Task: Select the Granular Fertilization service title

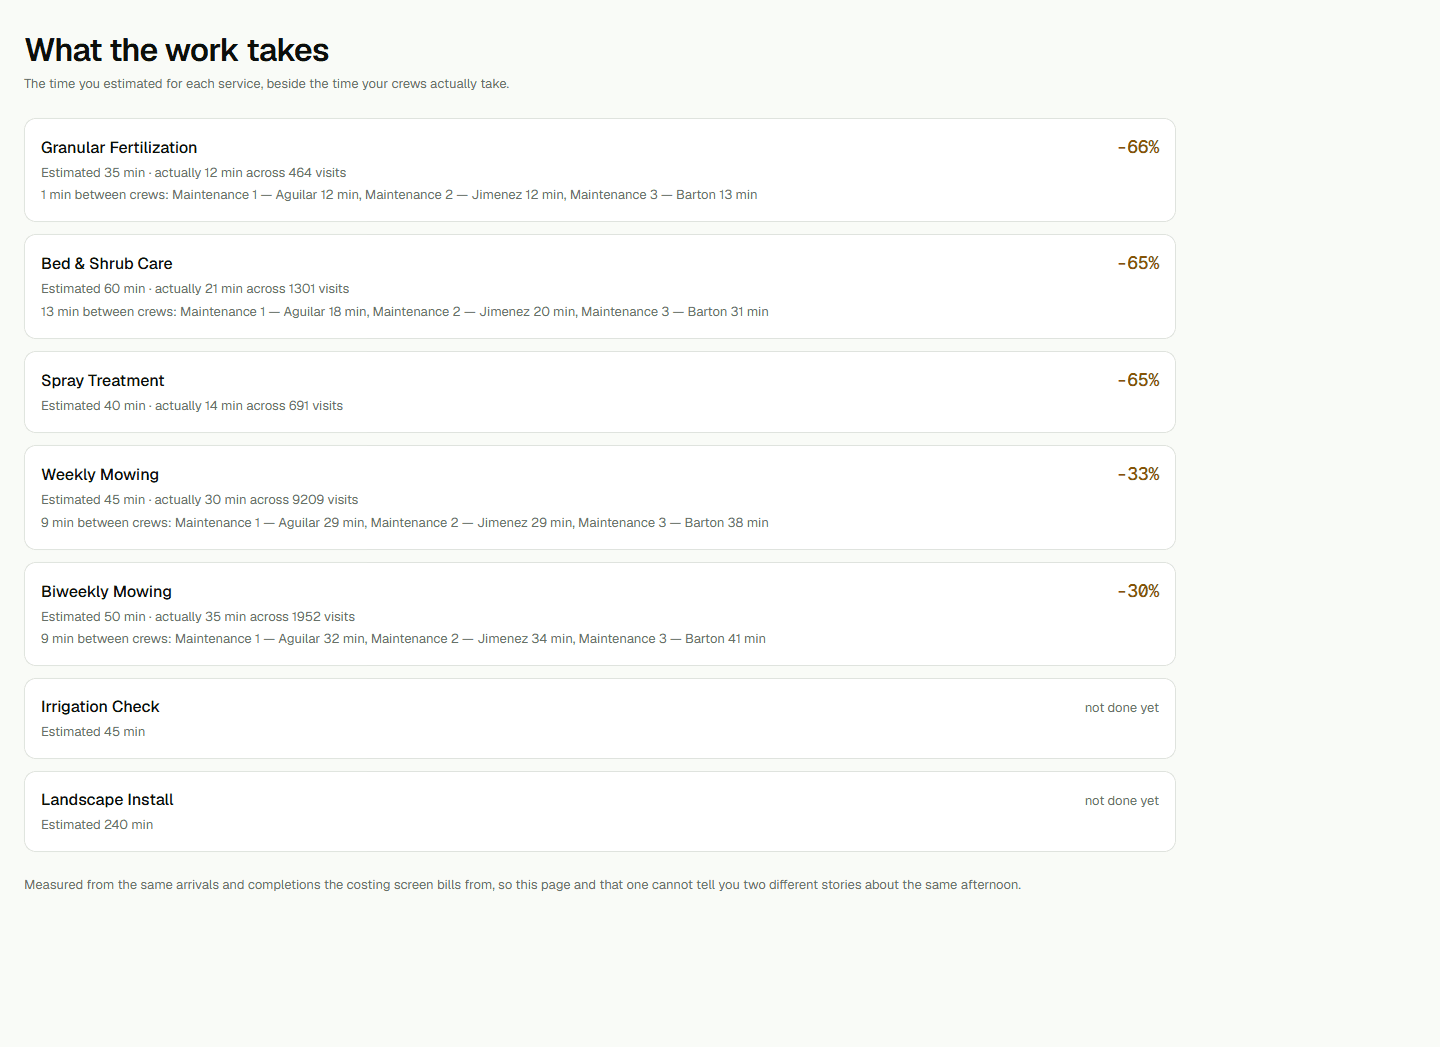Action: coord(119,148)
